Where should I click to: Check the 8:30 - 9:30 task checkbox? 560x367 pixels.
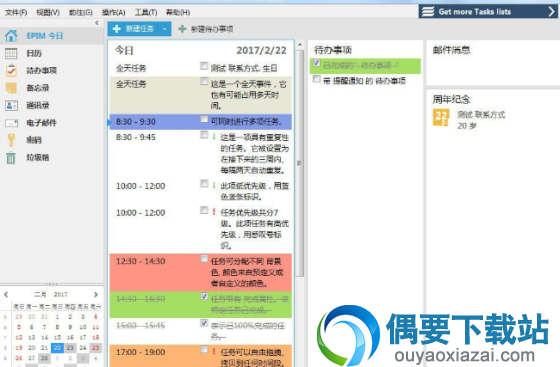204,119
